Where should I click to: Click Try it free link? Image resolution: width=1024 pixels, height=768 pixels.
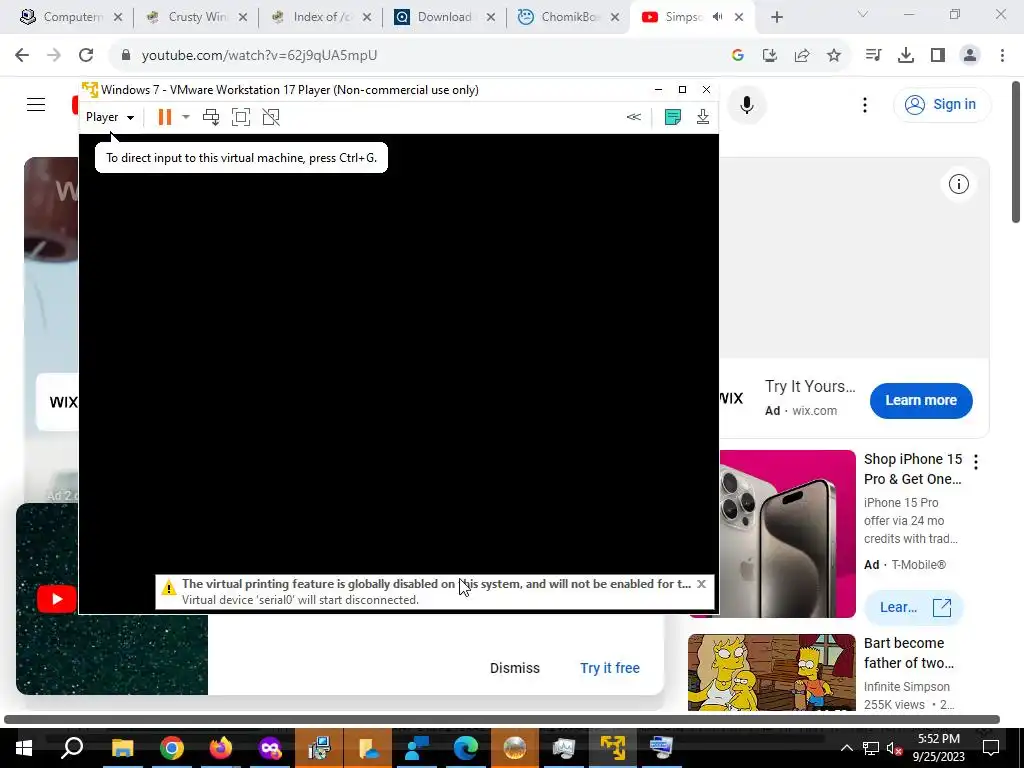(x=609, y=668)
